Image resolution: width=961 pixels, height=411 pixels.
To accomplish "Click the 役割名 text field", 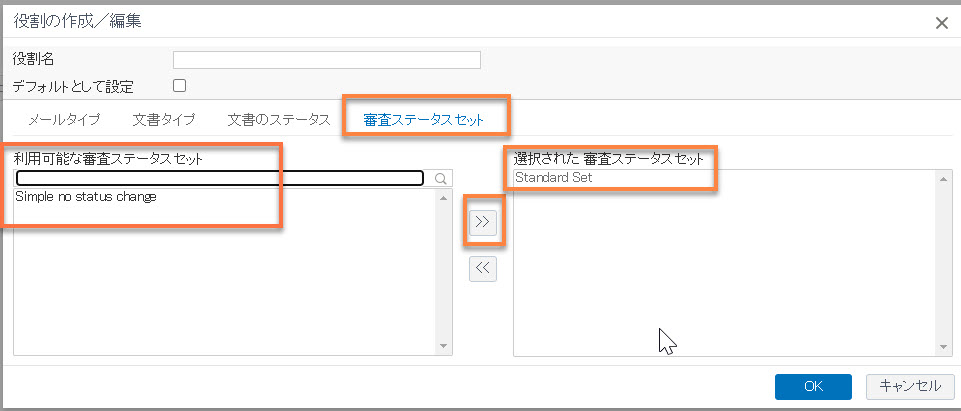I will pyautogui.click(x=327, y=59).
